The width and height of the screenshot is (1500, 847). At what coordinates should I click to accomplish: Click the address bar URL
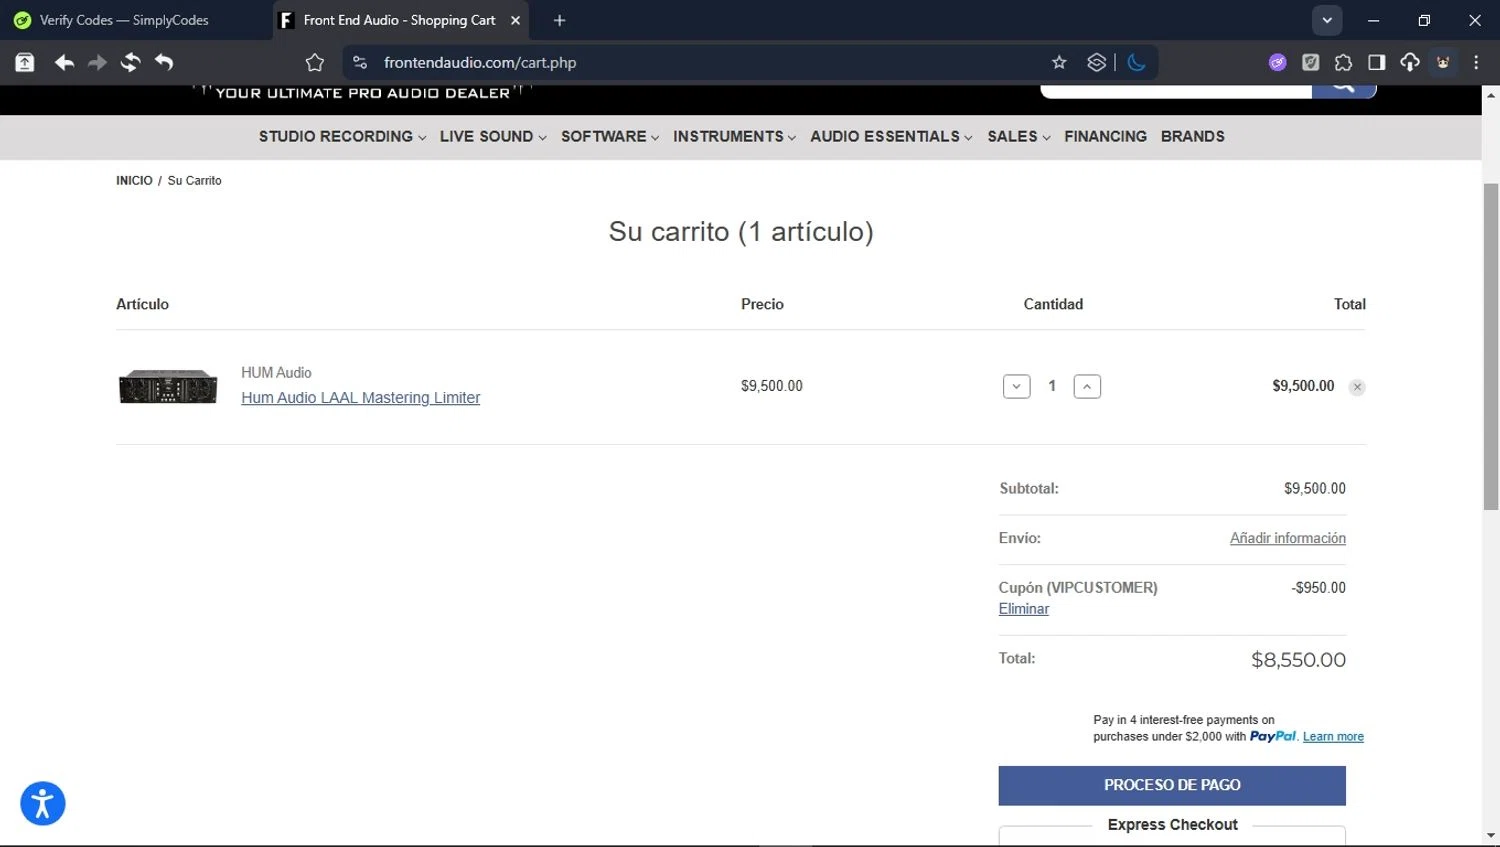tap(480, 62)
